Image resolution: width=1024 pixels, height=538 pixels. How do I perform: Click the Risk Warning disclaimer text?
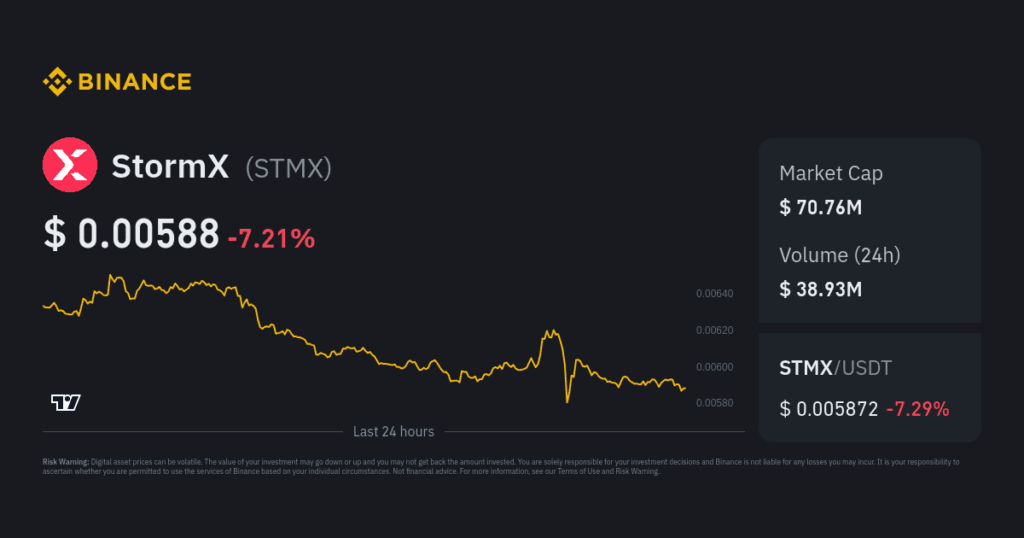pos(501,466)
